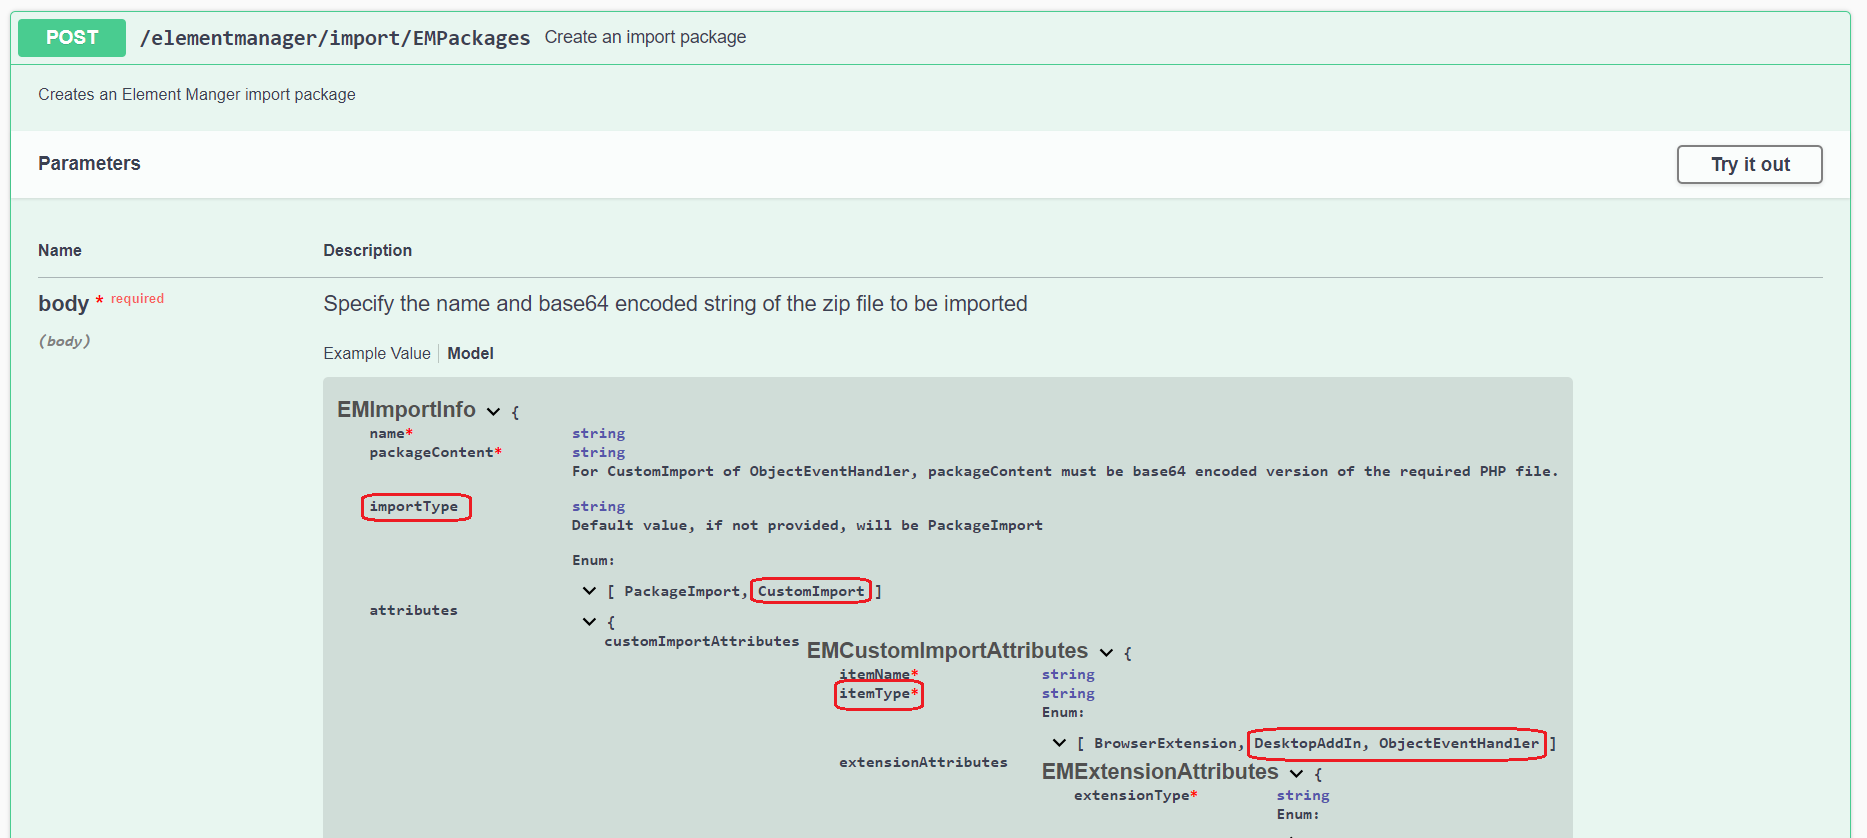
Task: Switch to the Example Value tab
Action: (376, 354)
